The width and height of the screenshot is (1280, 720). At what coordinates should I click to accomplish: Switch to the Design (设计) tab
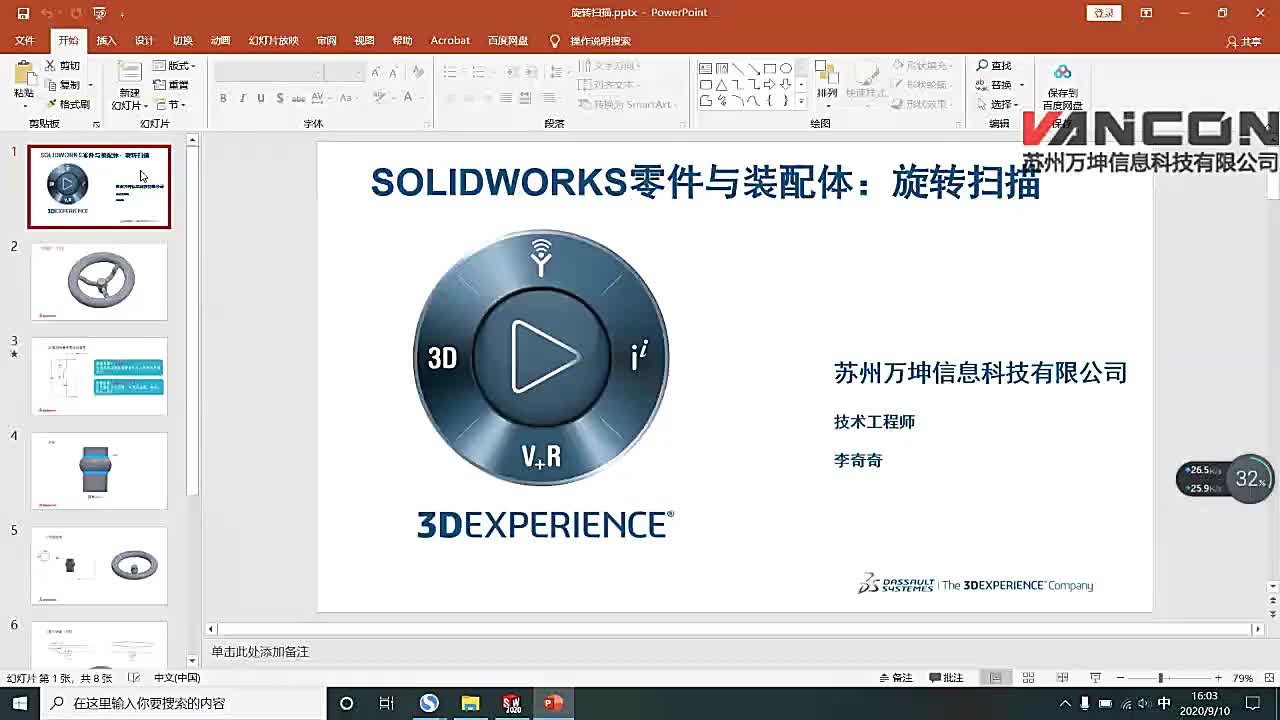(144, 41)
